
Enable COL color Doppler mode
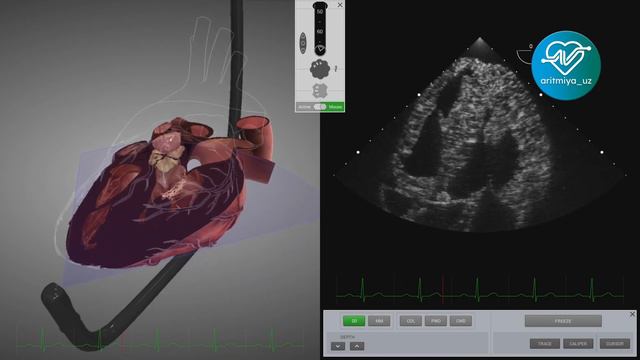tap(411, 321)
